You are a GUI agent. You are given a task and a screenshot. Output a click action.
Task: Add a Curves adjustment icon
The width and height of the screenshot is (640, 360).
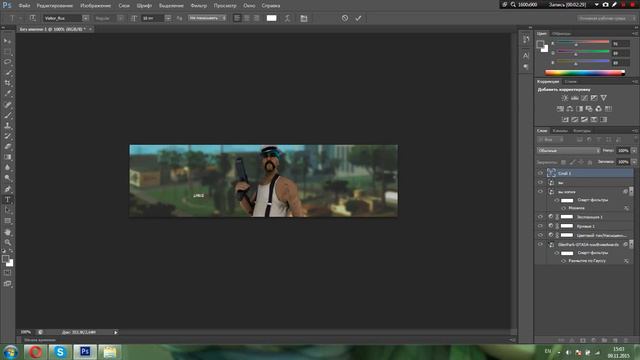tap(584, 98)
